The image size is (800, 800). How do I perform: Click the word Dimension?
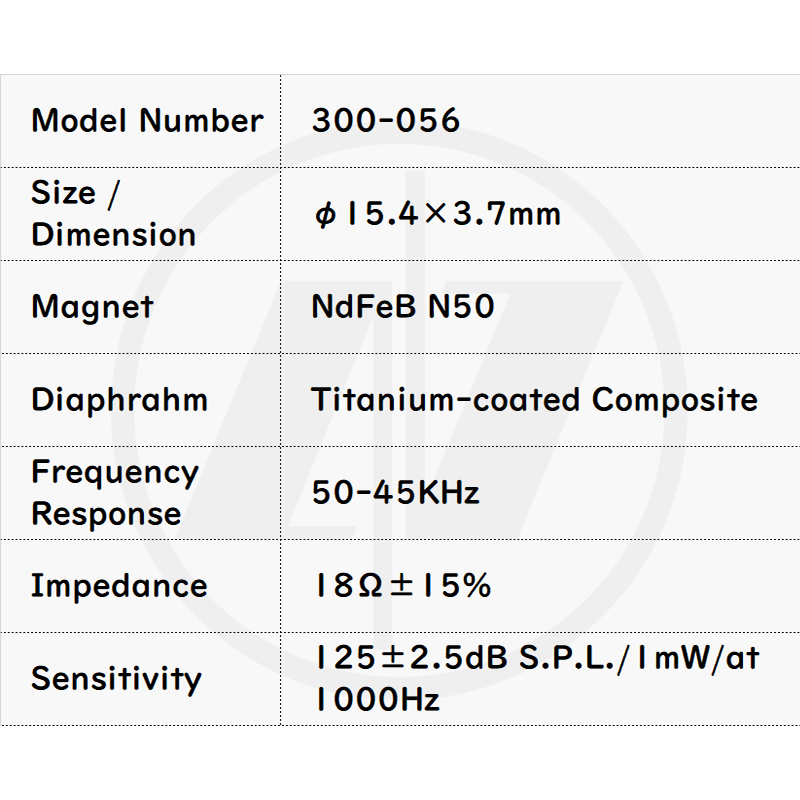(113, 235)
